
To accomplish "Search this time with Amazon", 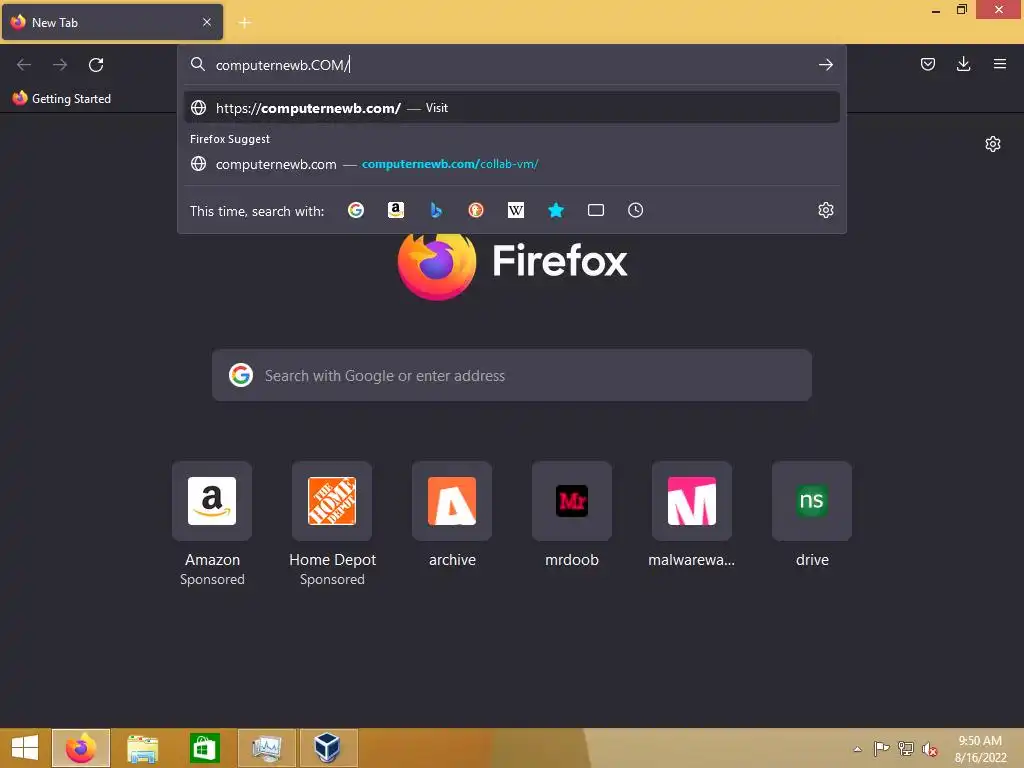I will point(396,210).
